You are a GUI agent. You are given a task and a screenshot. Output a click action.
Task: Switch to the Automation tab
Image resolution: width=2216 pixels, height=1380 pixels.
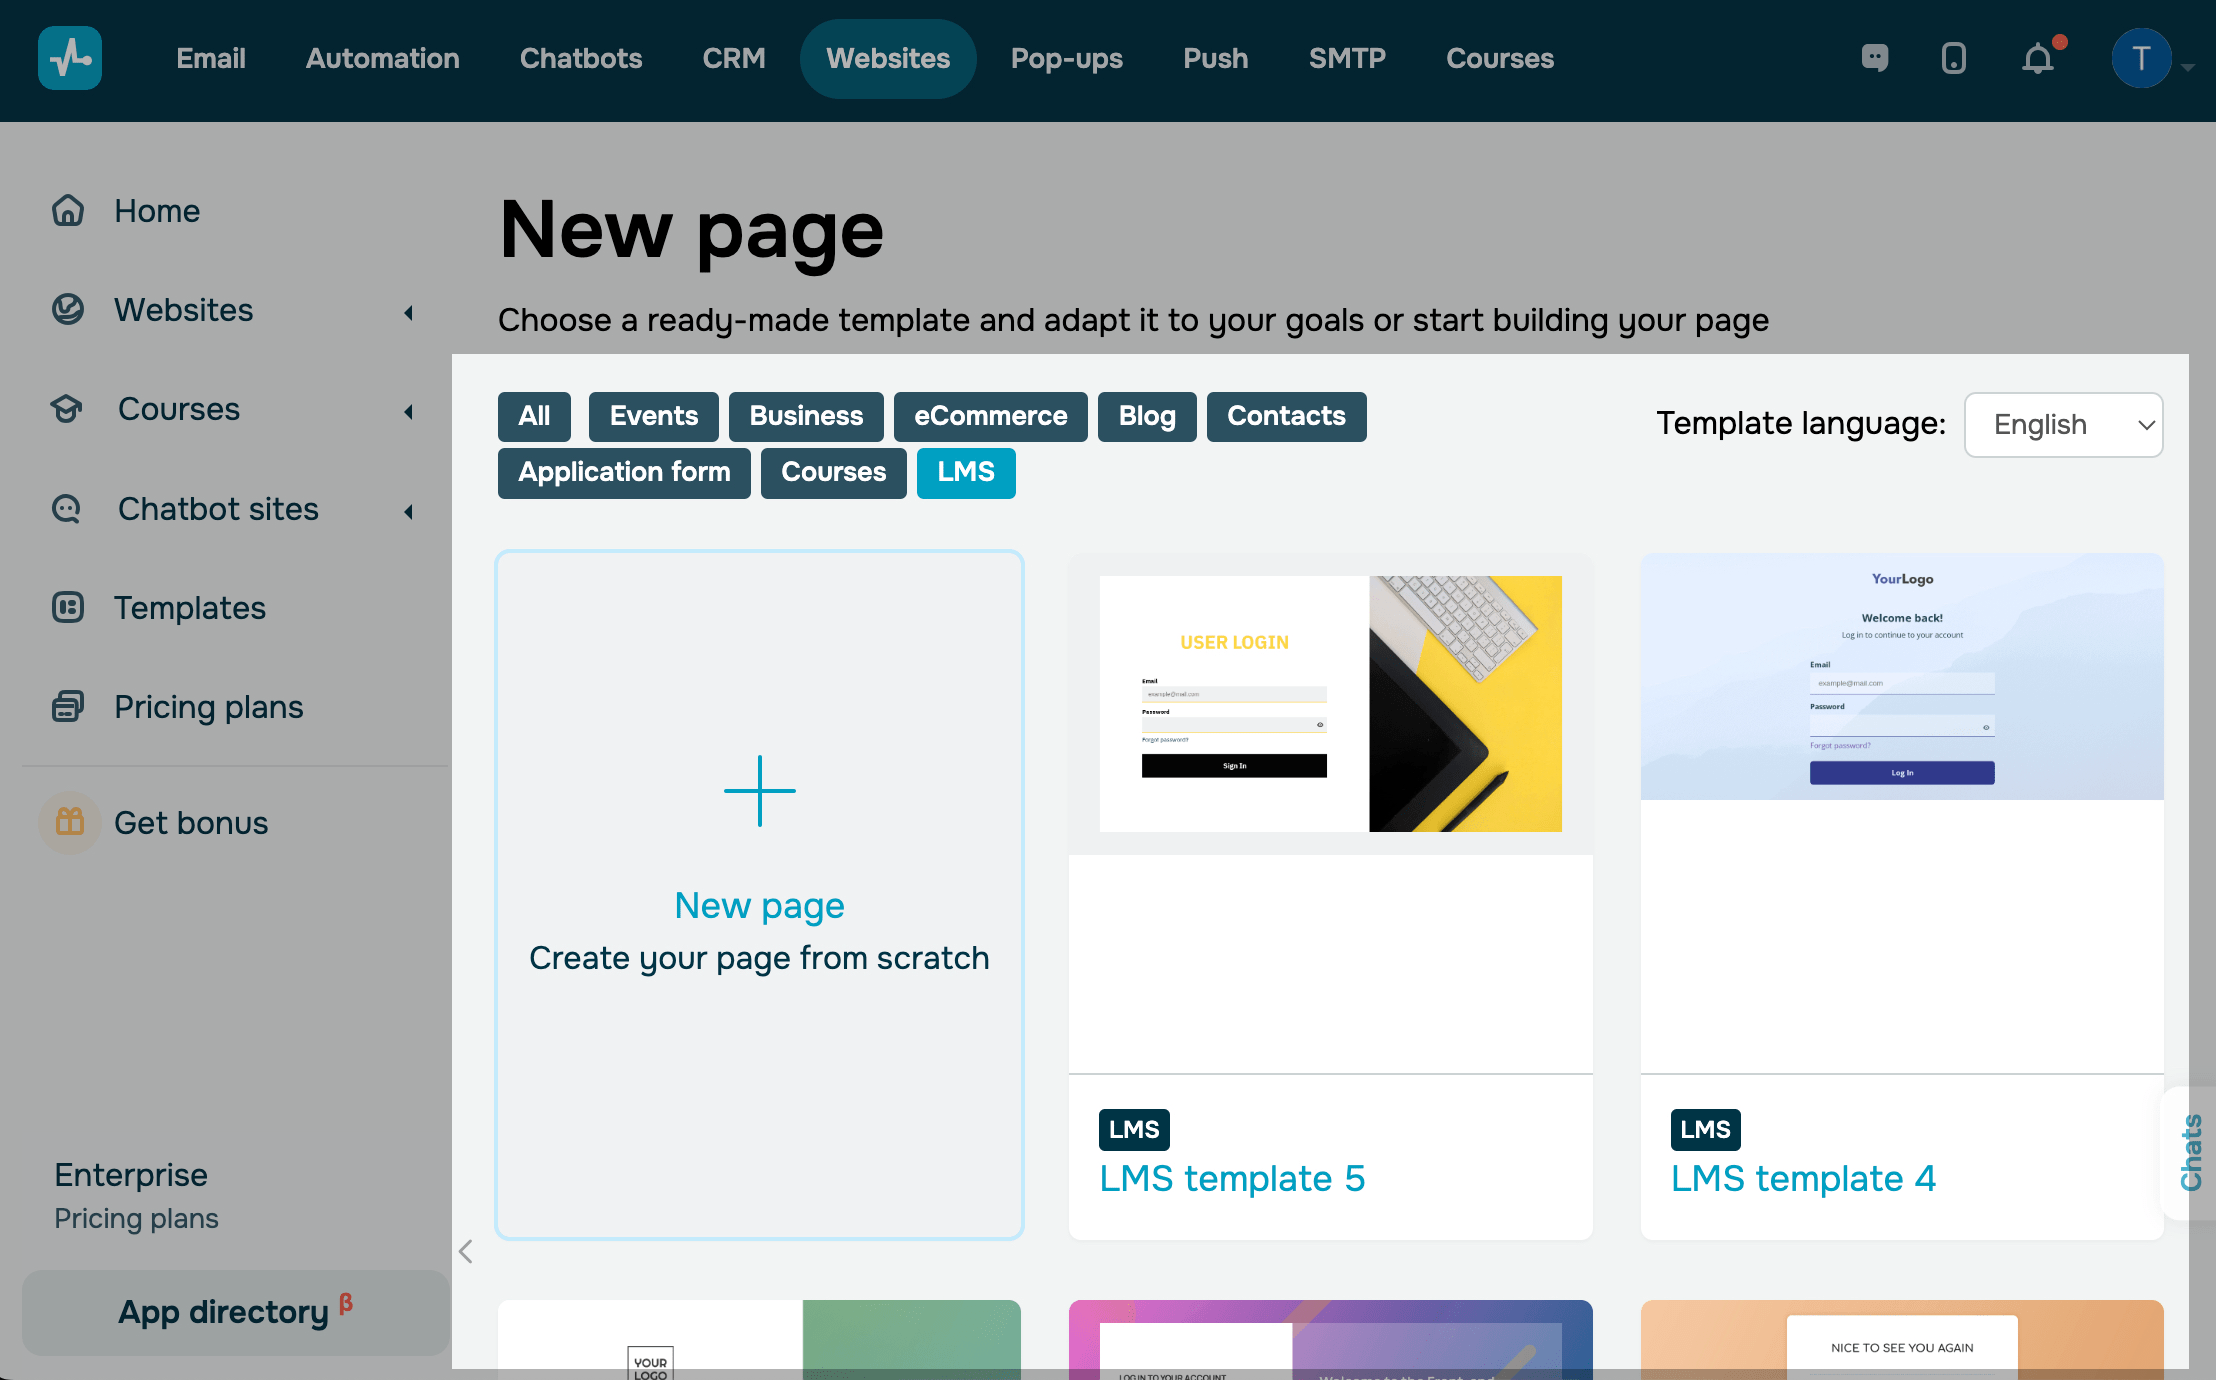[x=382, y=58]
